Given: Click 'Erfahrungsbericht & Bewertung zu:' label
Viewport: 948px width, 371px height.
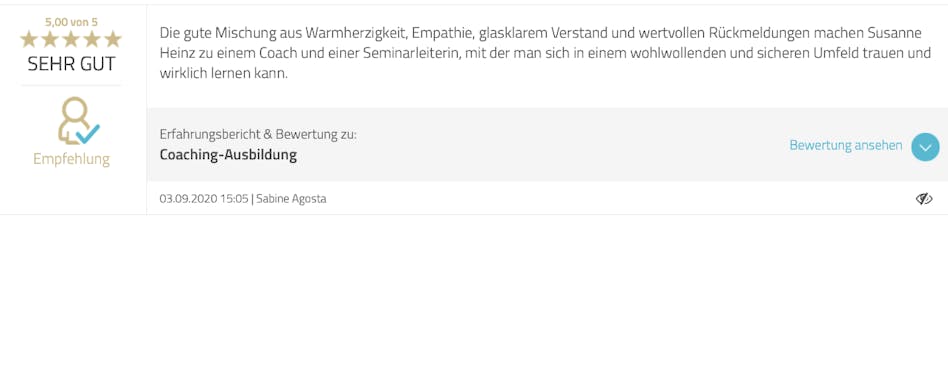Looking at the screenshot, I should [258, 134].
